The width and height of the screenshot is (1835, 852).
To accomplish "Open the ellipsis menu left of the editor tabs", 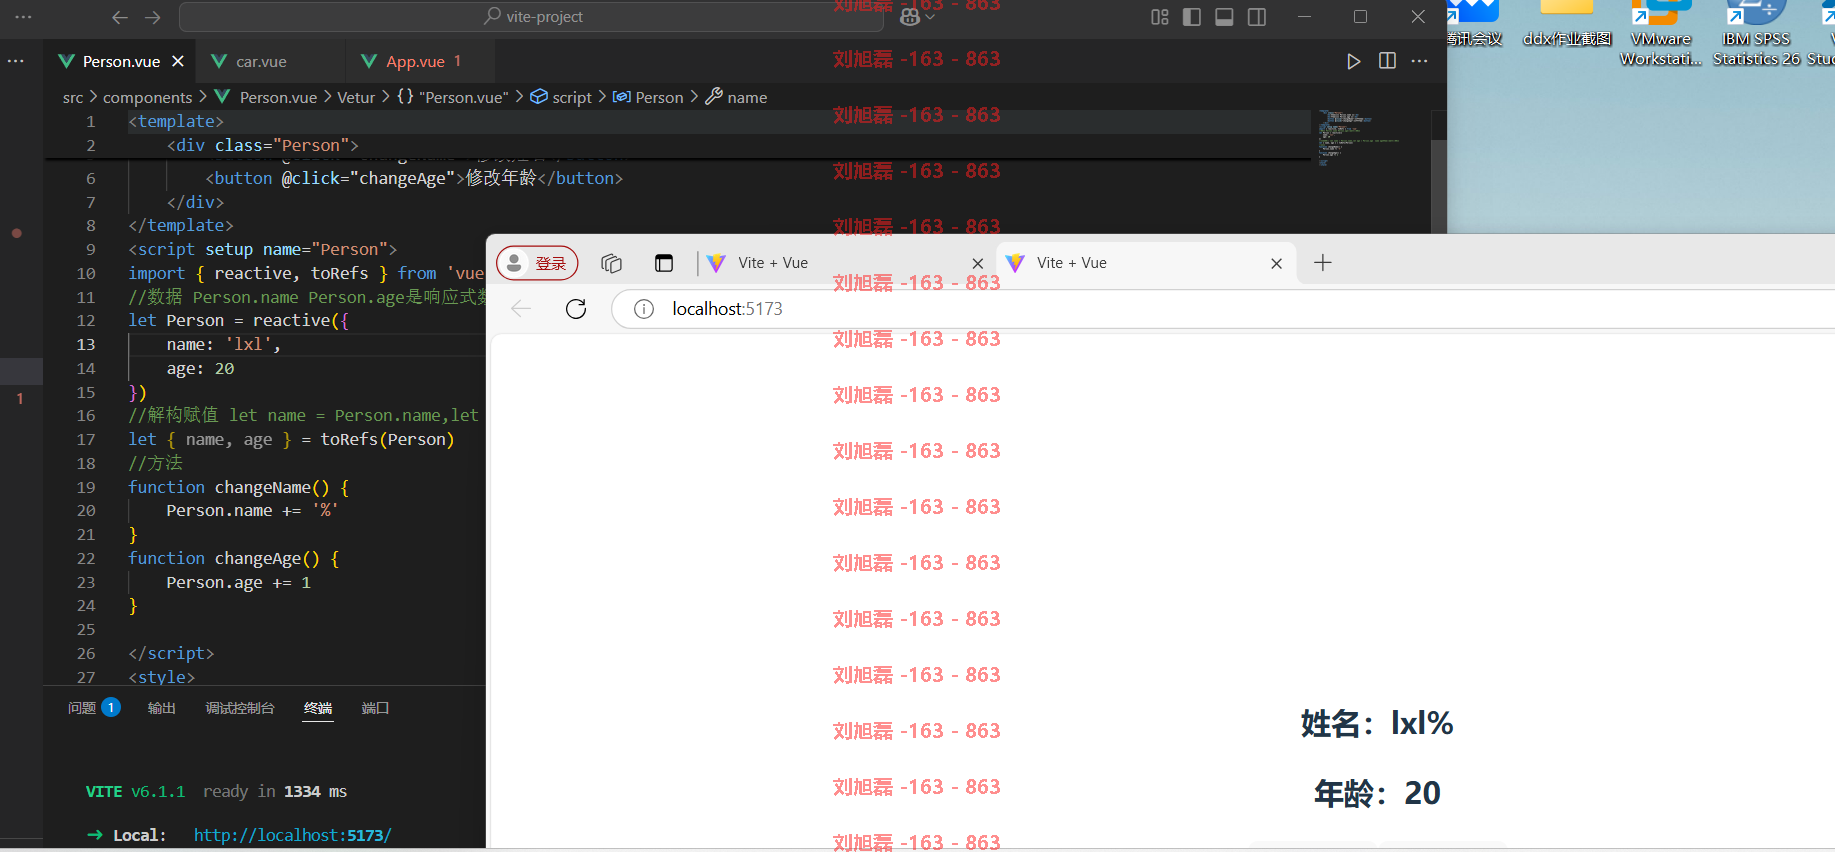I will pyautogui.click(x=16, y=61).
